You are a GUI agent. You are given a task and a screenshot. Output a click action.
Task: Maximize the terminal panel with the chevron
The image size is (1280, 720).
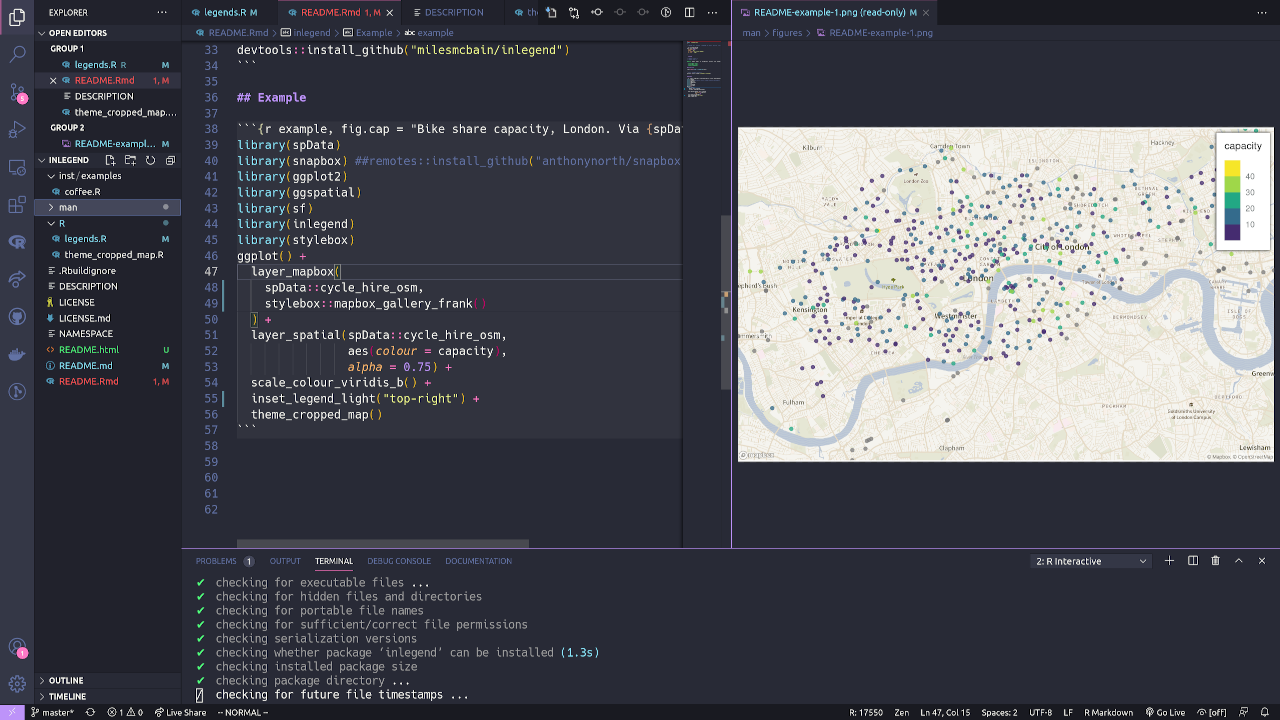coord(1238,561)
